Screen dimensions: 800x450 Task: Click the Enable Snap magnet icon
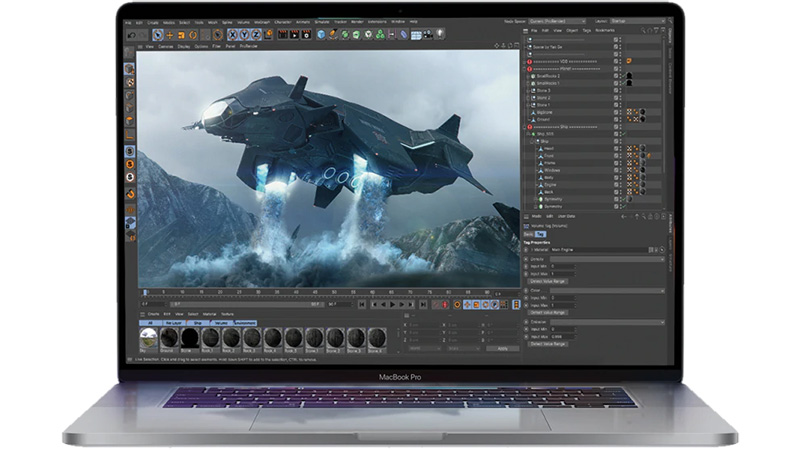click(x=131, y=194)
